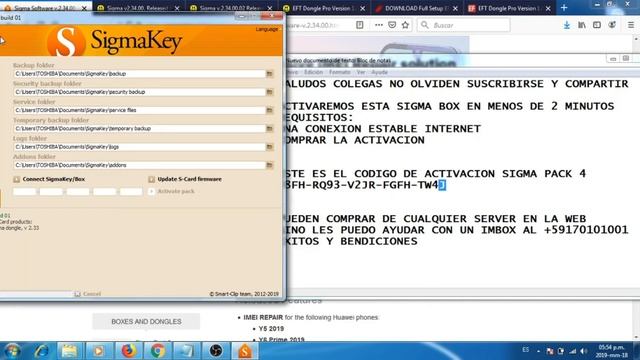
Task: Browse for Service folder path
Action: pyautogui.click(x=269, y=110)
